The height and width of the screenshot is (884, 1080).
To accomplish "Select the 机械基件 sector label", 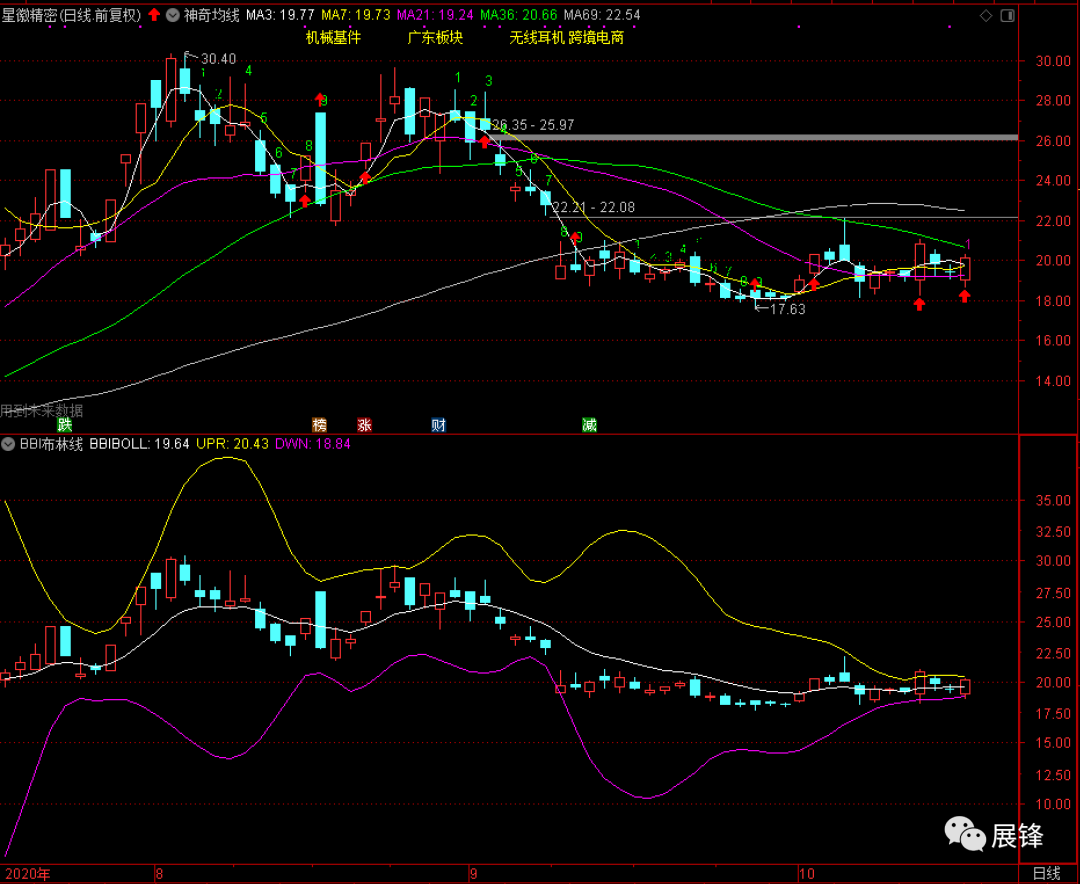I will point(333,37).
